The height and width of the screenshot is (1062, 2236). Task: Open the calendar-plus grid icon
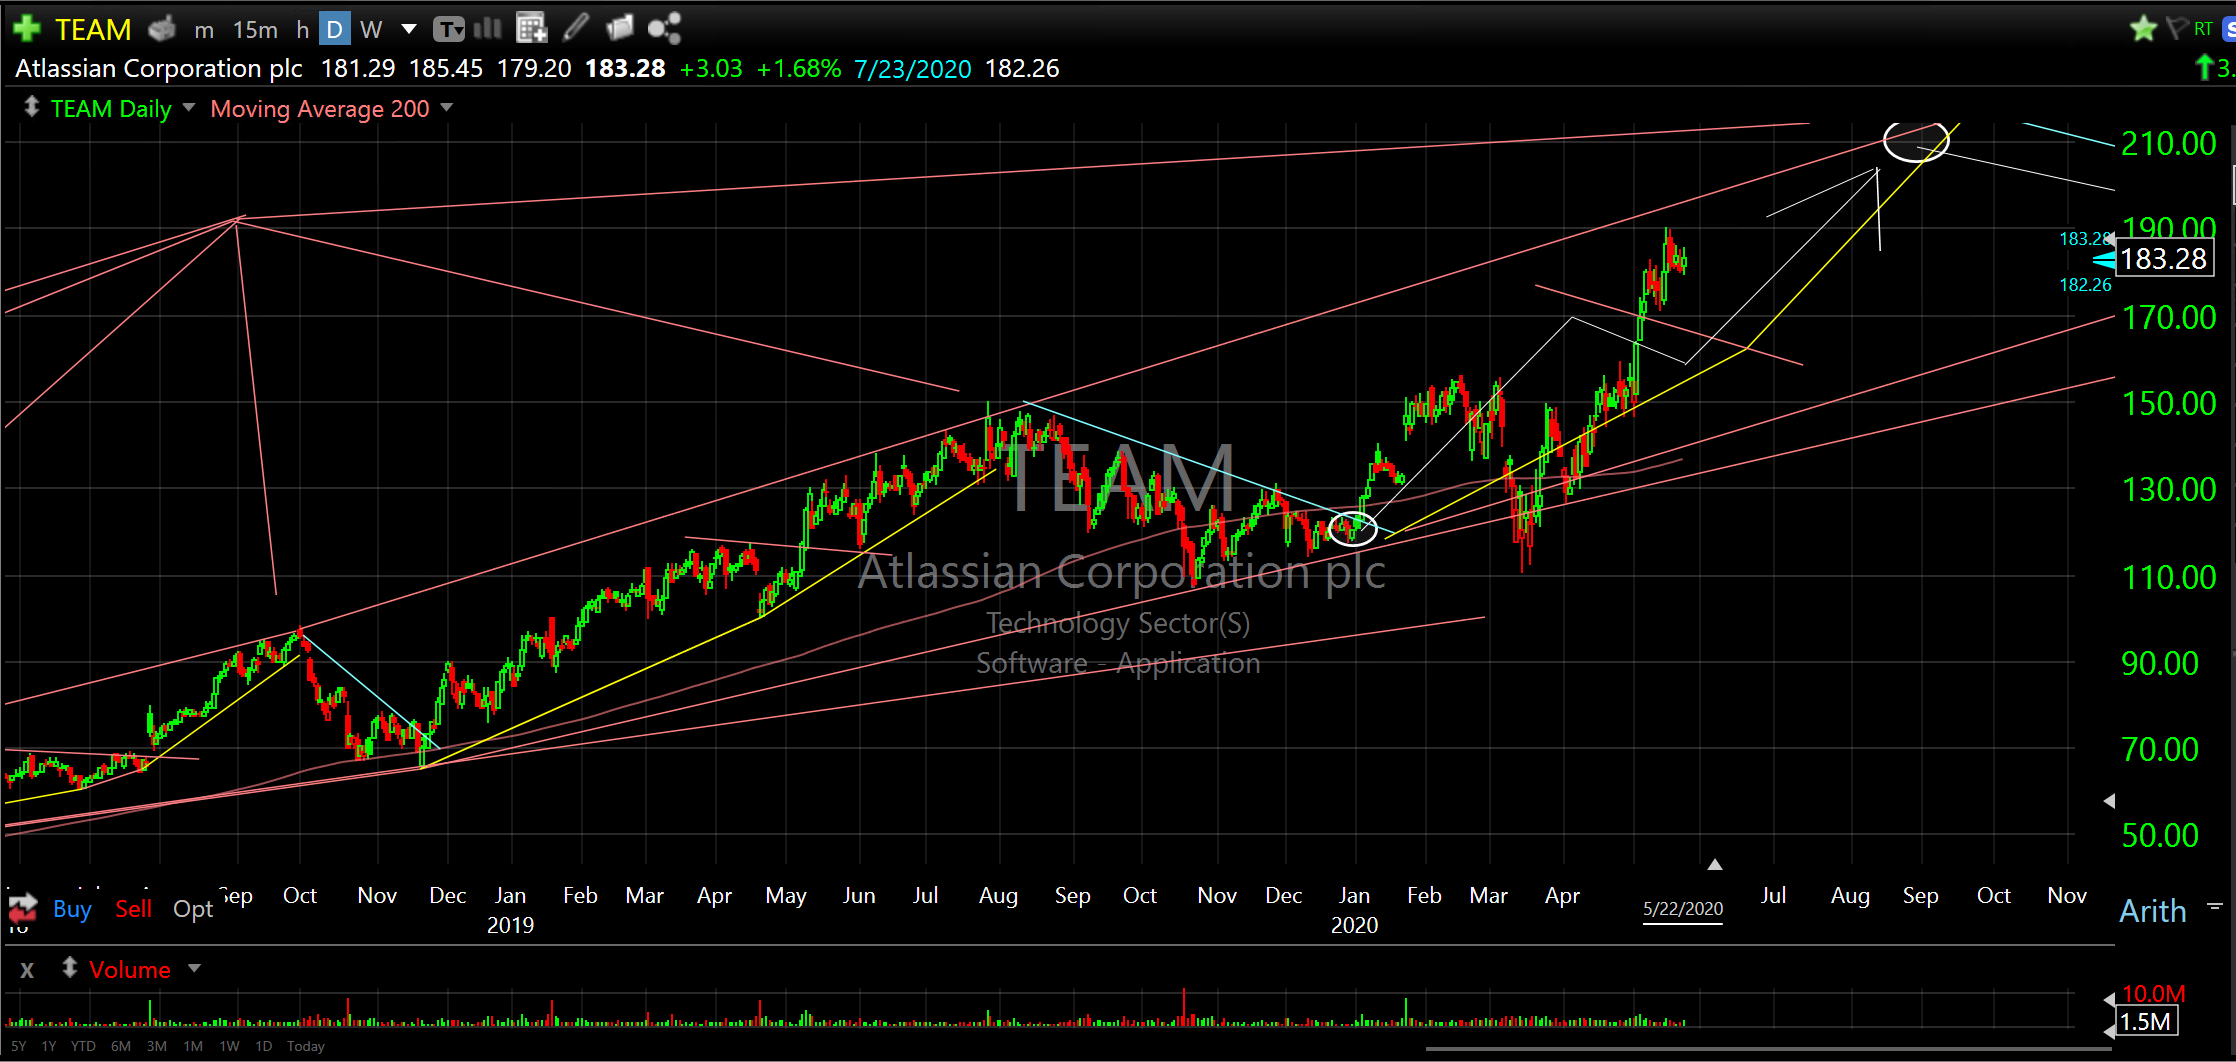pos(531,29)
